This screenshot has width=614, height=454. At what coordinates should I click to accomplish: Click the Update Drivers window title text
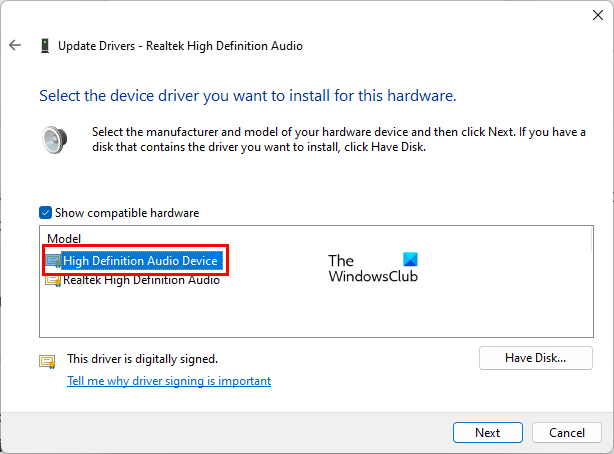[180, 46]
